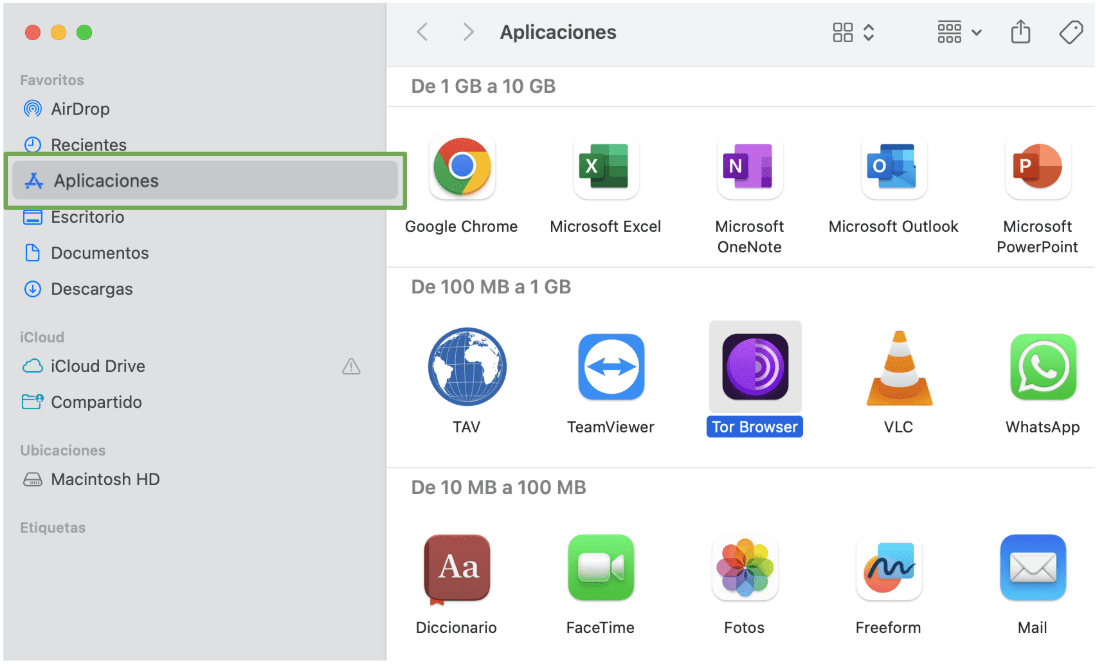Open WhatsApp
Image resolution: width=1096 pixels, height=664 pixels.
tap(1043, 367)
